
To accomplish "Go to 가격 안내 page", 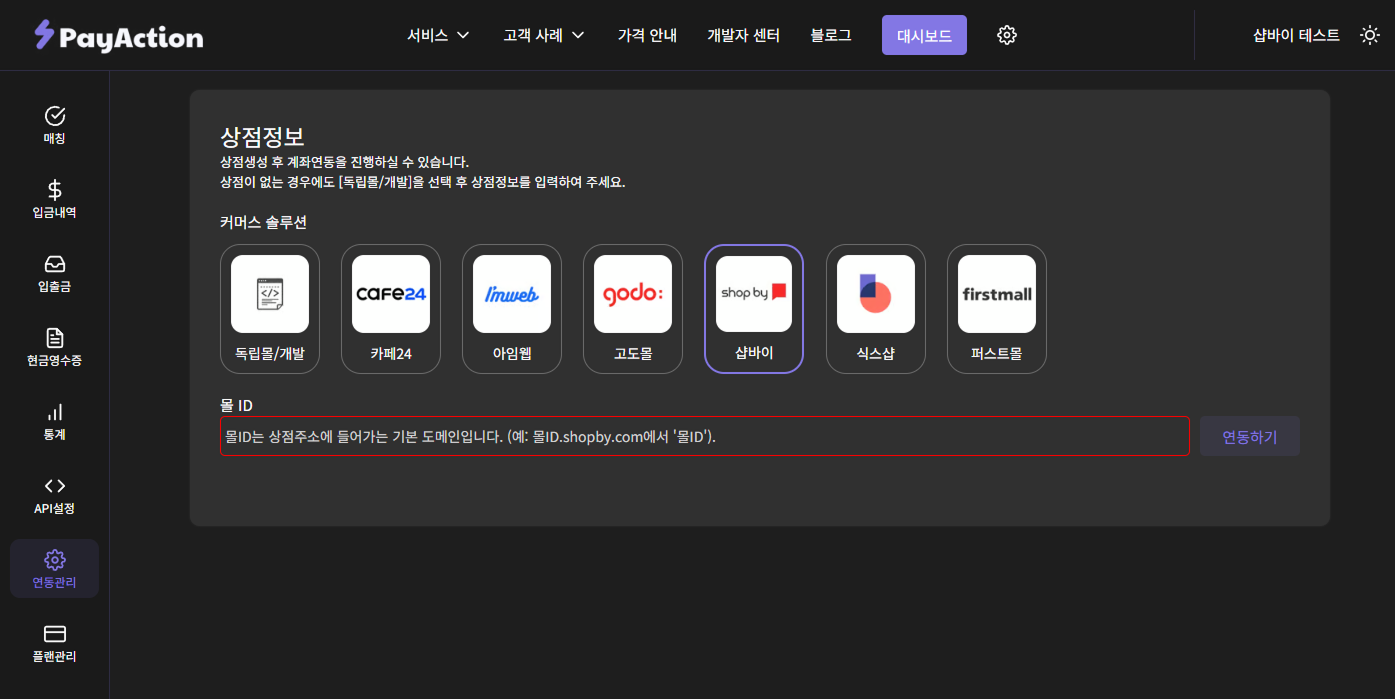I will coord(647,35).
